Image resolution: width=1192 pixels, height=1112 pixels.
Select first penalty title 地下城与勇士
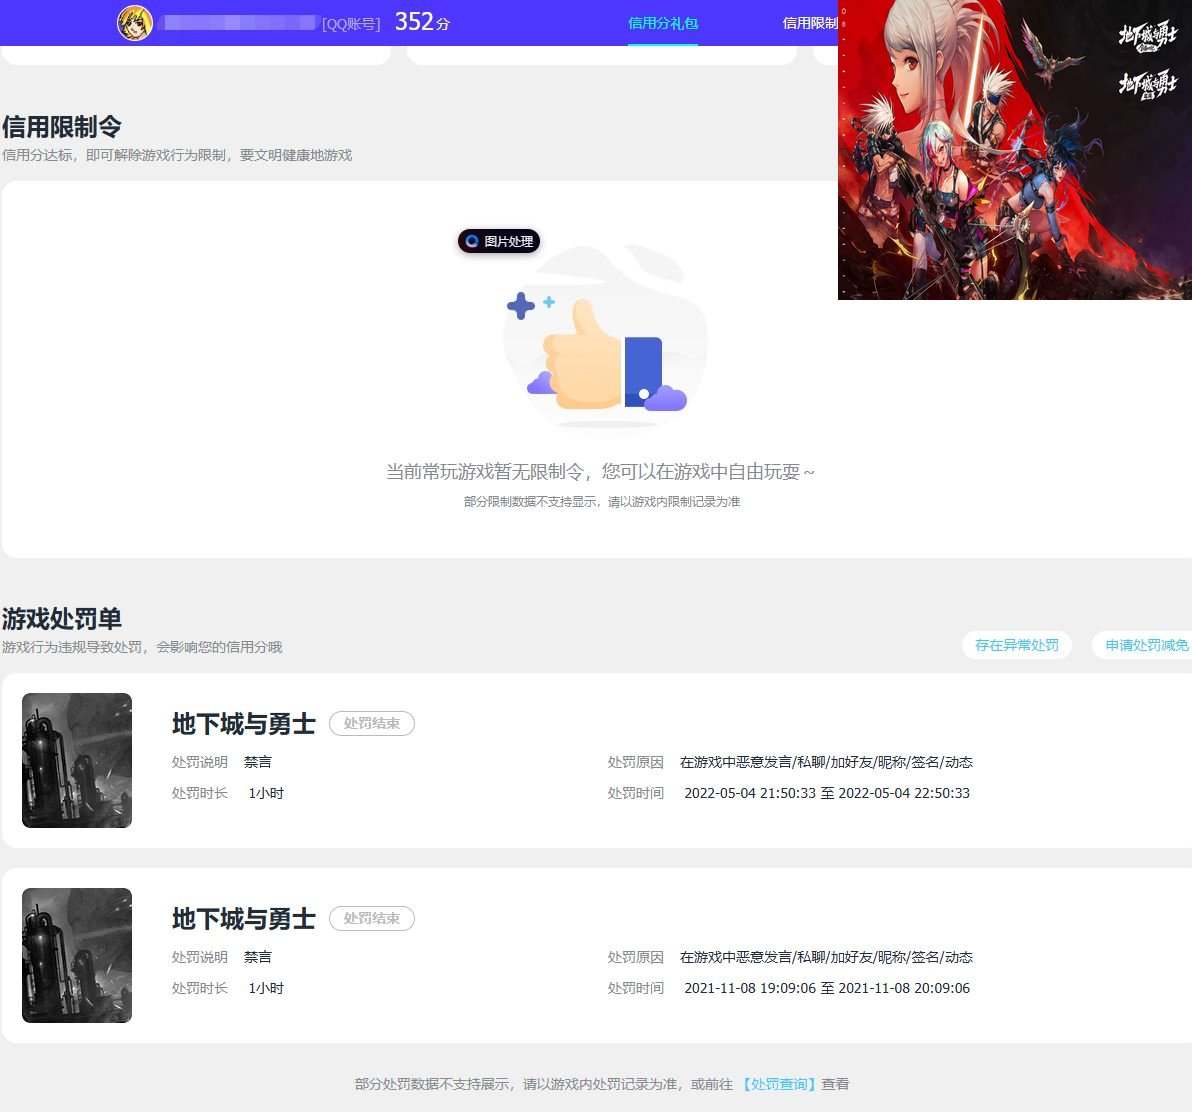click(x=243, y=724)
